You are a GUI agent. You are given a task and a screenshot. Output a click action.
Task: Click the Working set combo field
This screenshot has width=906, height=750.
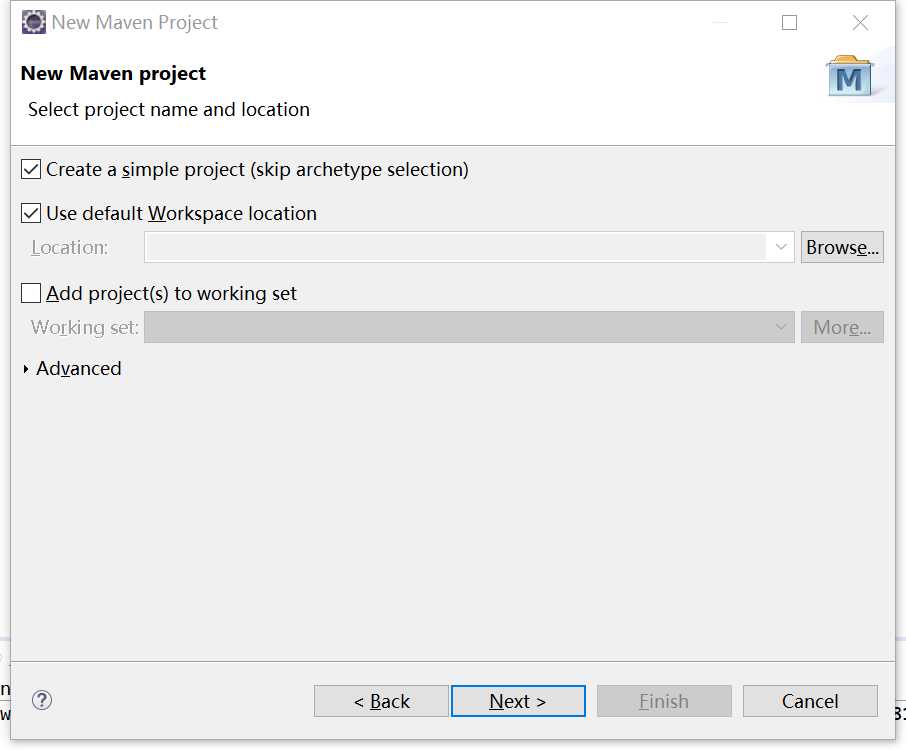click(x=469, y=327)
